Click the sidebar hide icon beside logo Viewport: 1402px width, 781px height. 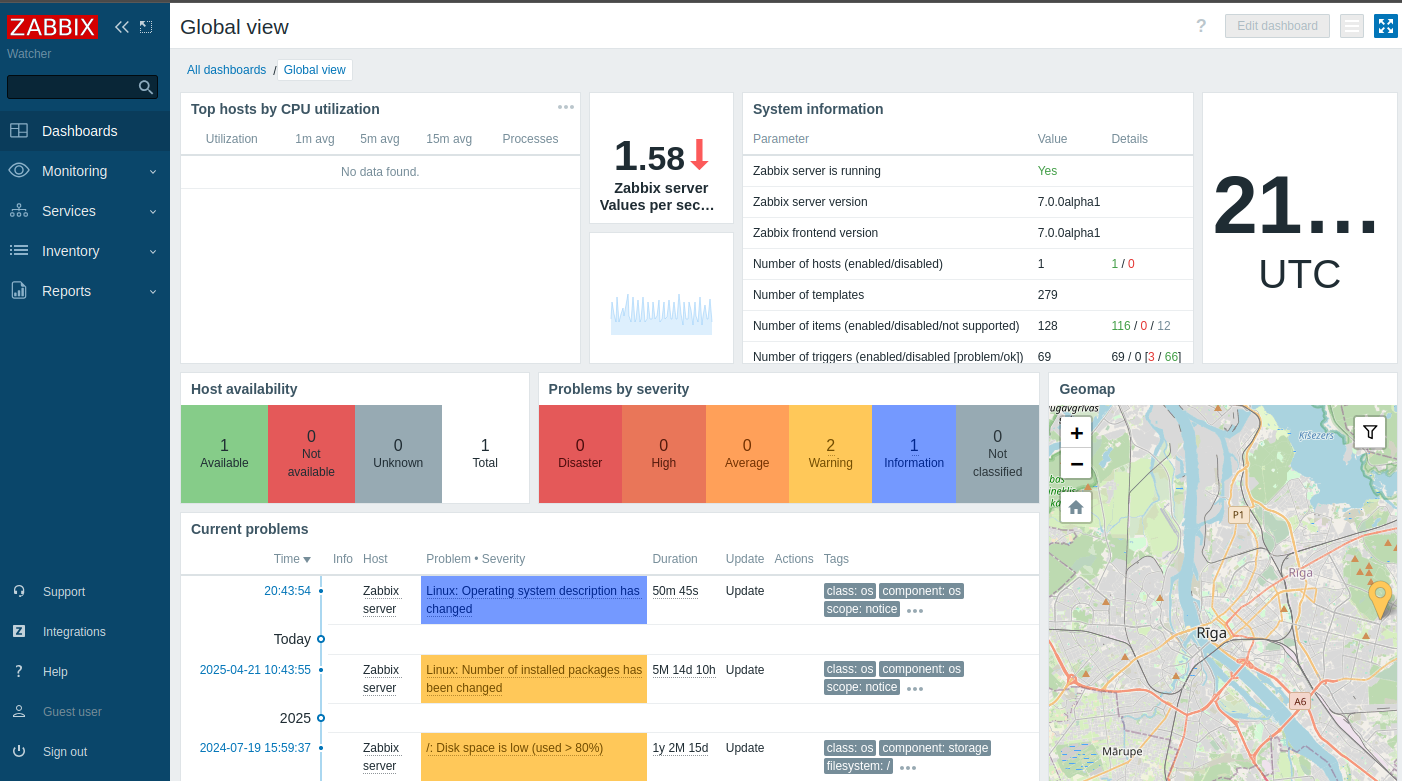click(146, 27)
